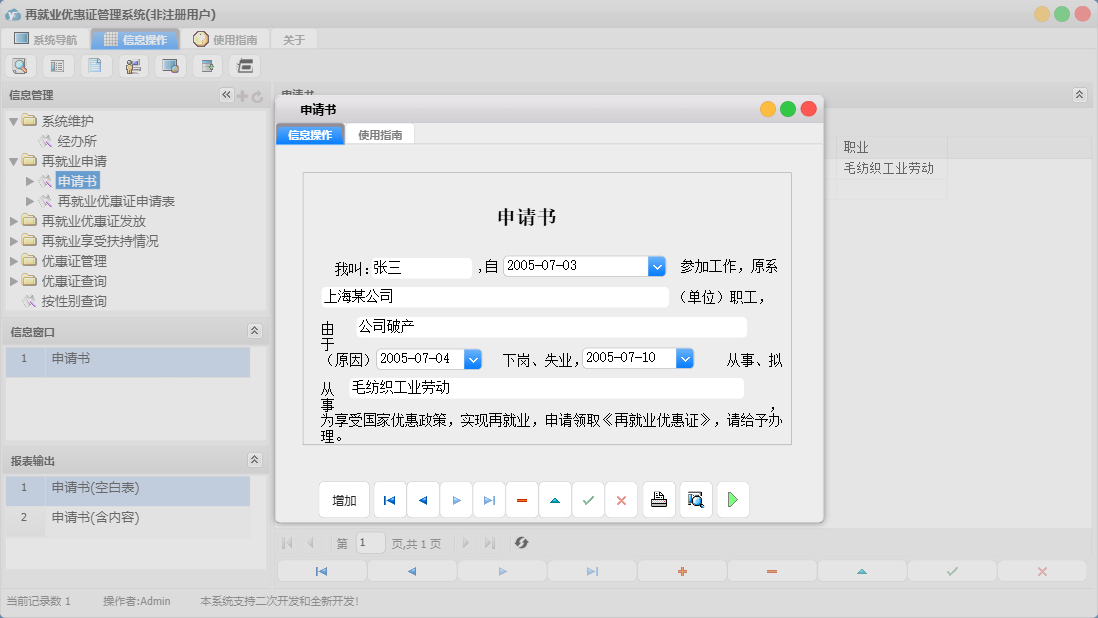Collapse the 信息窗口 panel
The width and height of the screenshot is (1098, 618).
click(x=255, y=330)
